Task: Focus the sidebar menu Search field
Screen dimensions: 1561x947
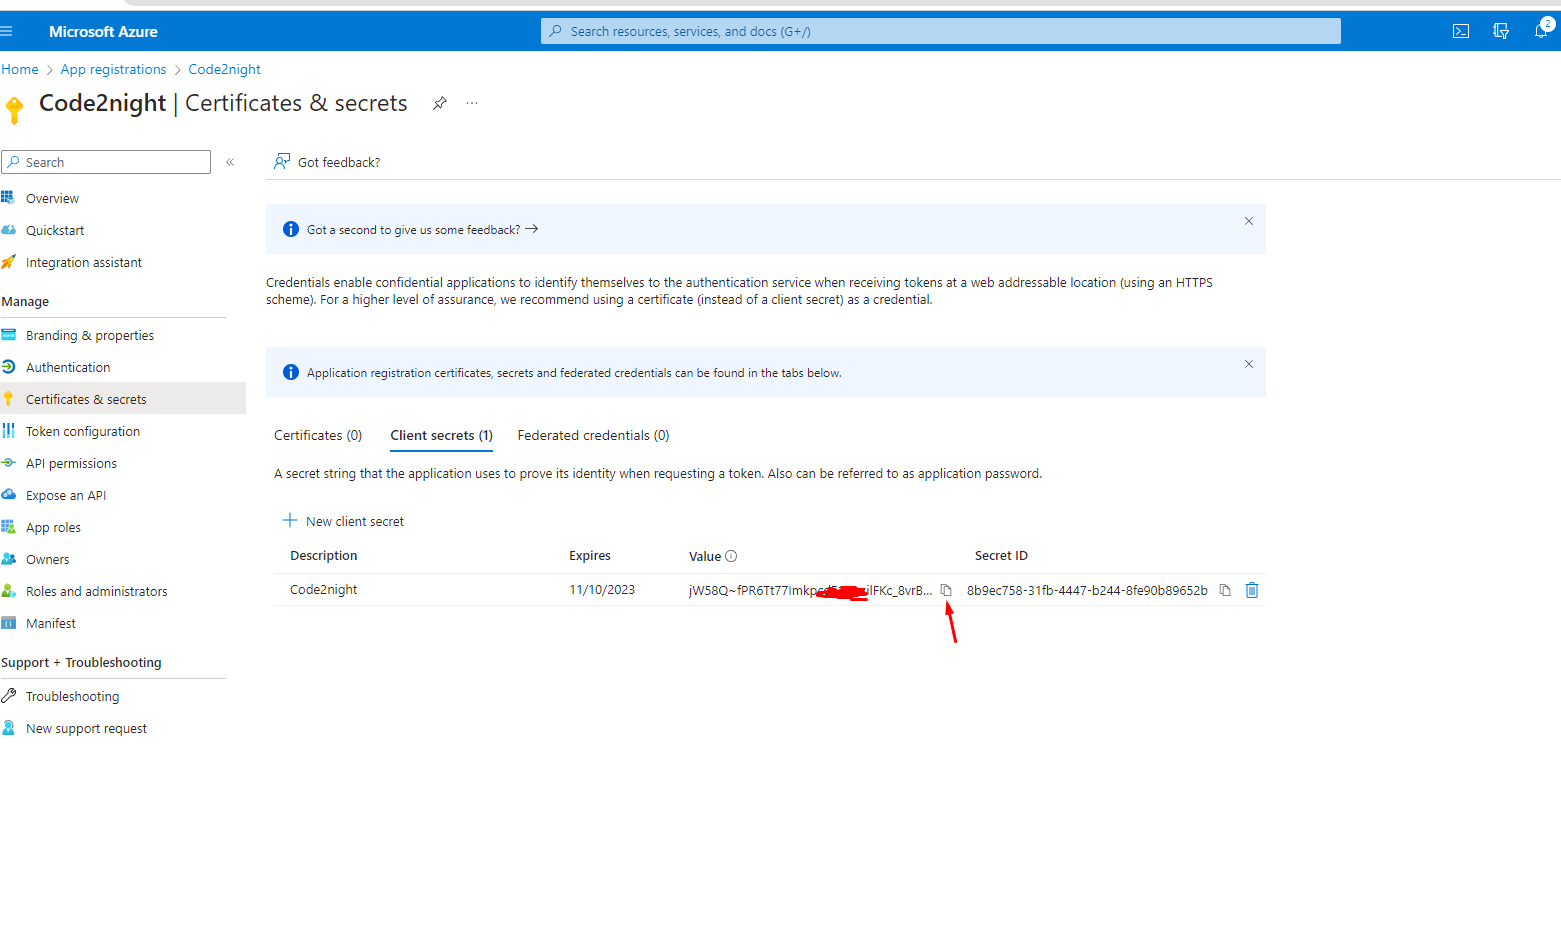Action: (x=106, y=162)
